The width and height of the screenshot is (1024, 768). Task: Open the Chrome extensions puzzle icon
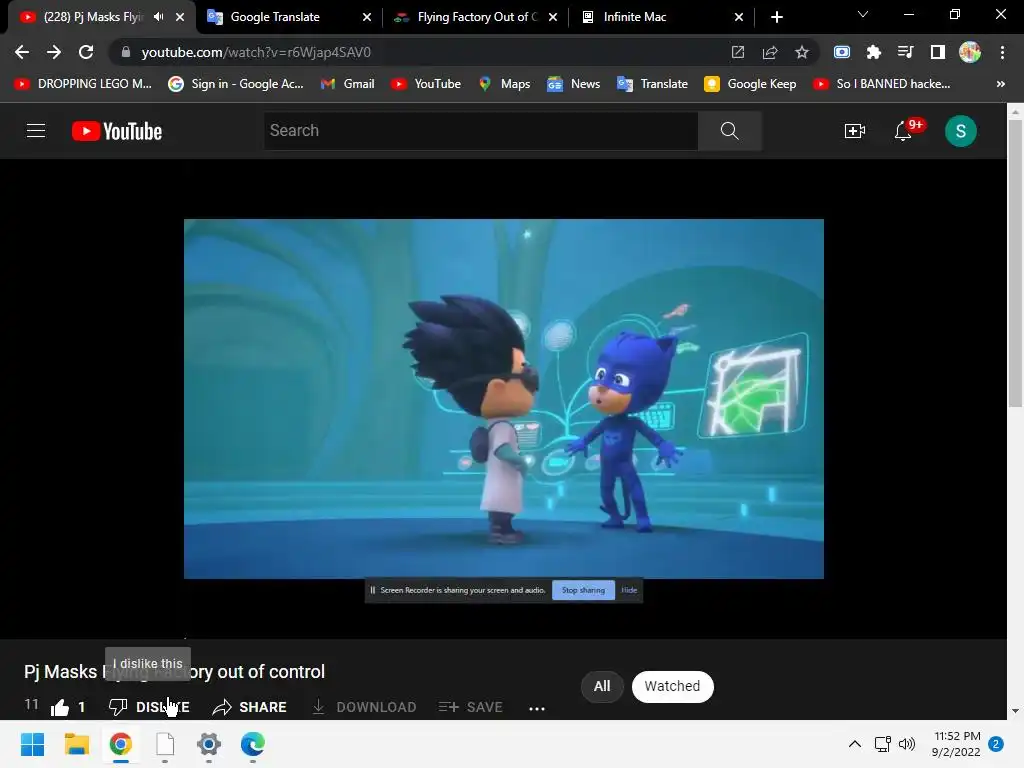tap(874, 52)
